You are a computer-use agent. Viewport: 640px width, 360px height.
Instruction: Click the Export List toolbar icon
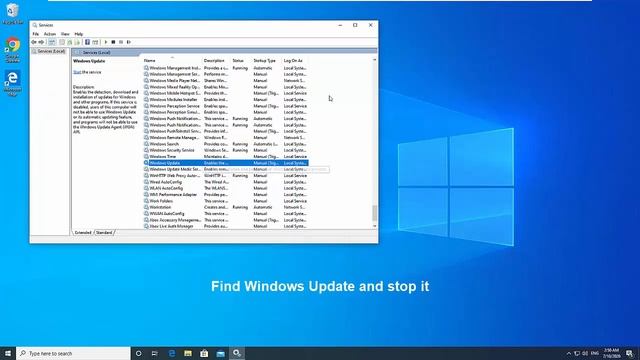click(x=77, y=42)
